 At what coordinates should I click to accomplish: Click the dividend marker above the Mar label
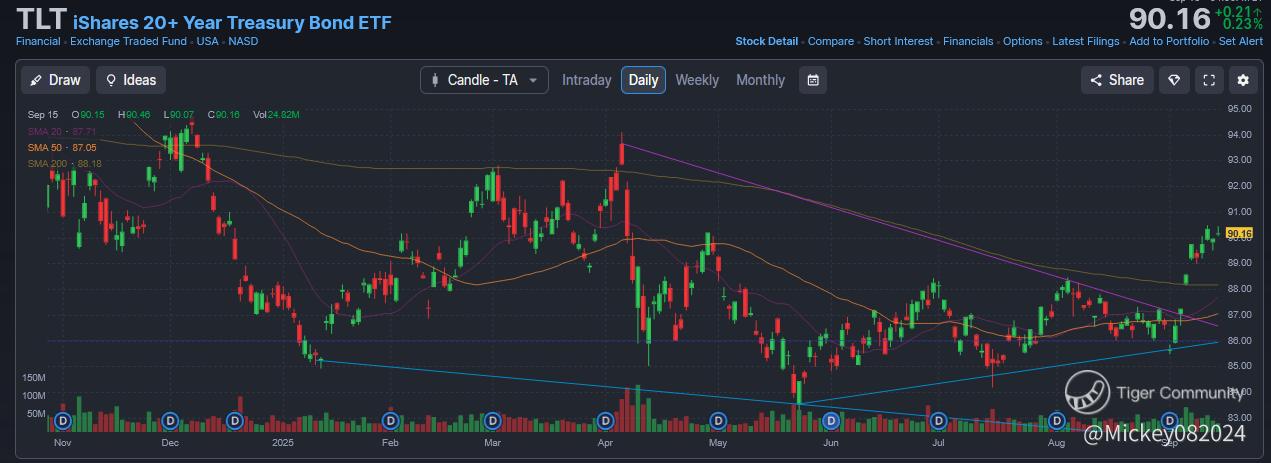point(493,420)
